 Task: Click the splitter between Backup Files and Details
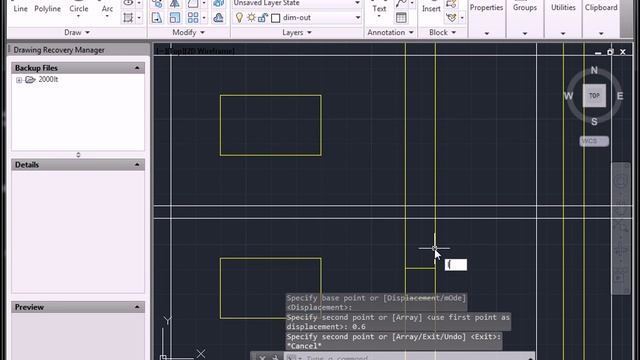pyautogui.click(x=78, y=155)
